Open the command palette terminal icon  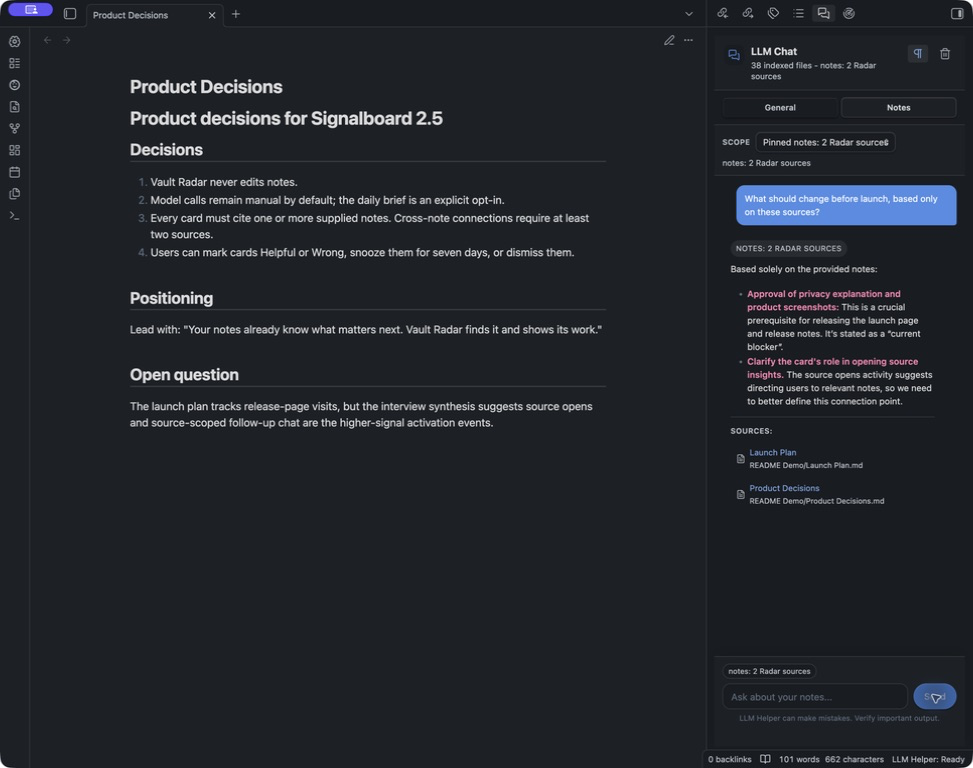point(15,215)
